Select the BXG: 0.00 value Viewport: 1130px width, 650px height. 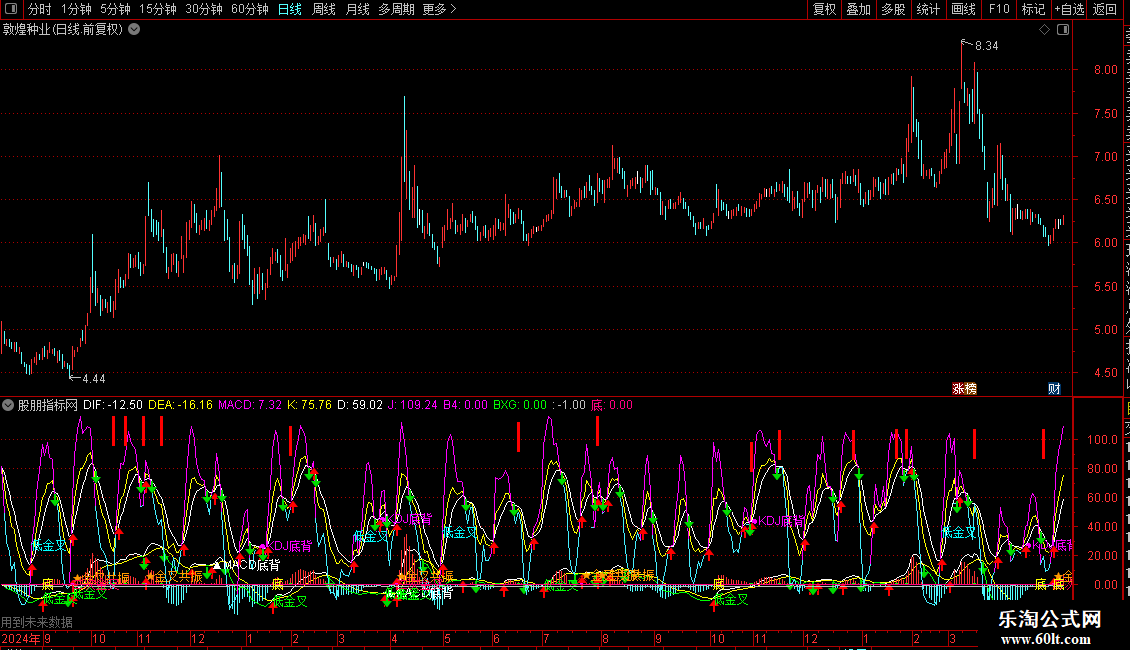tap(520, 405)
